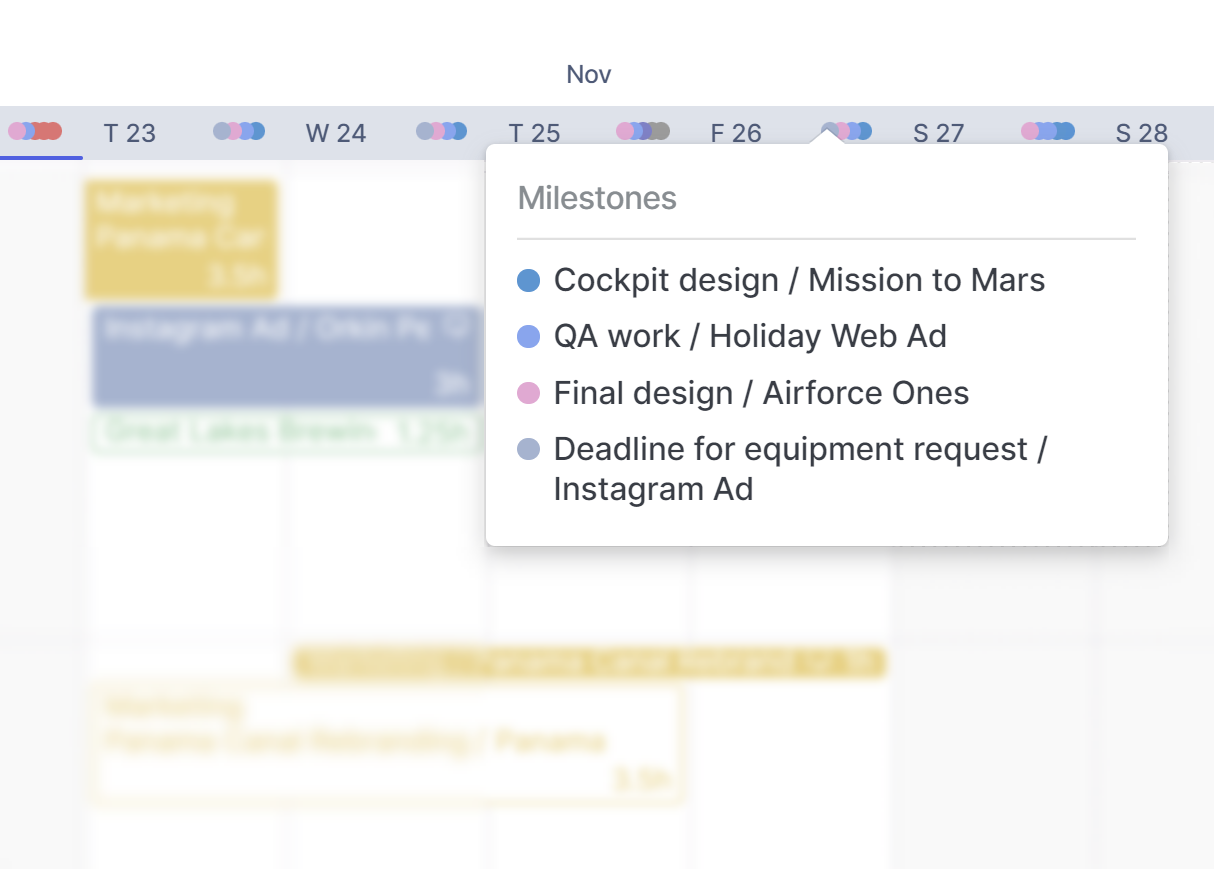Image resolution: width=1214 pixels, height=869 pixels.
Task: Select the S 28 day header
Action: coord(1140,131)
